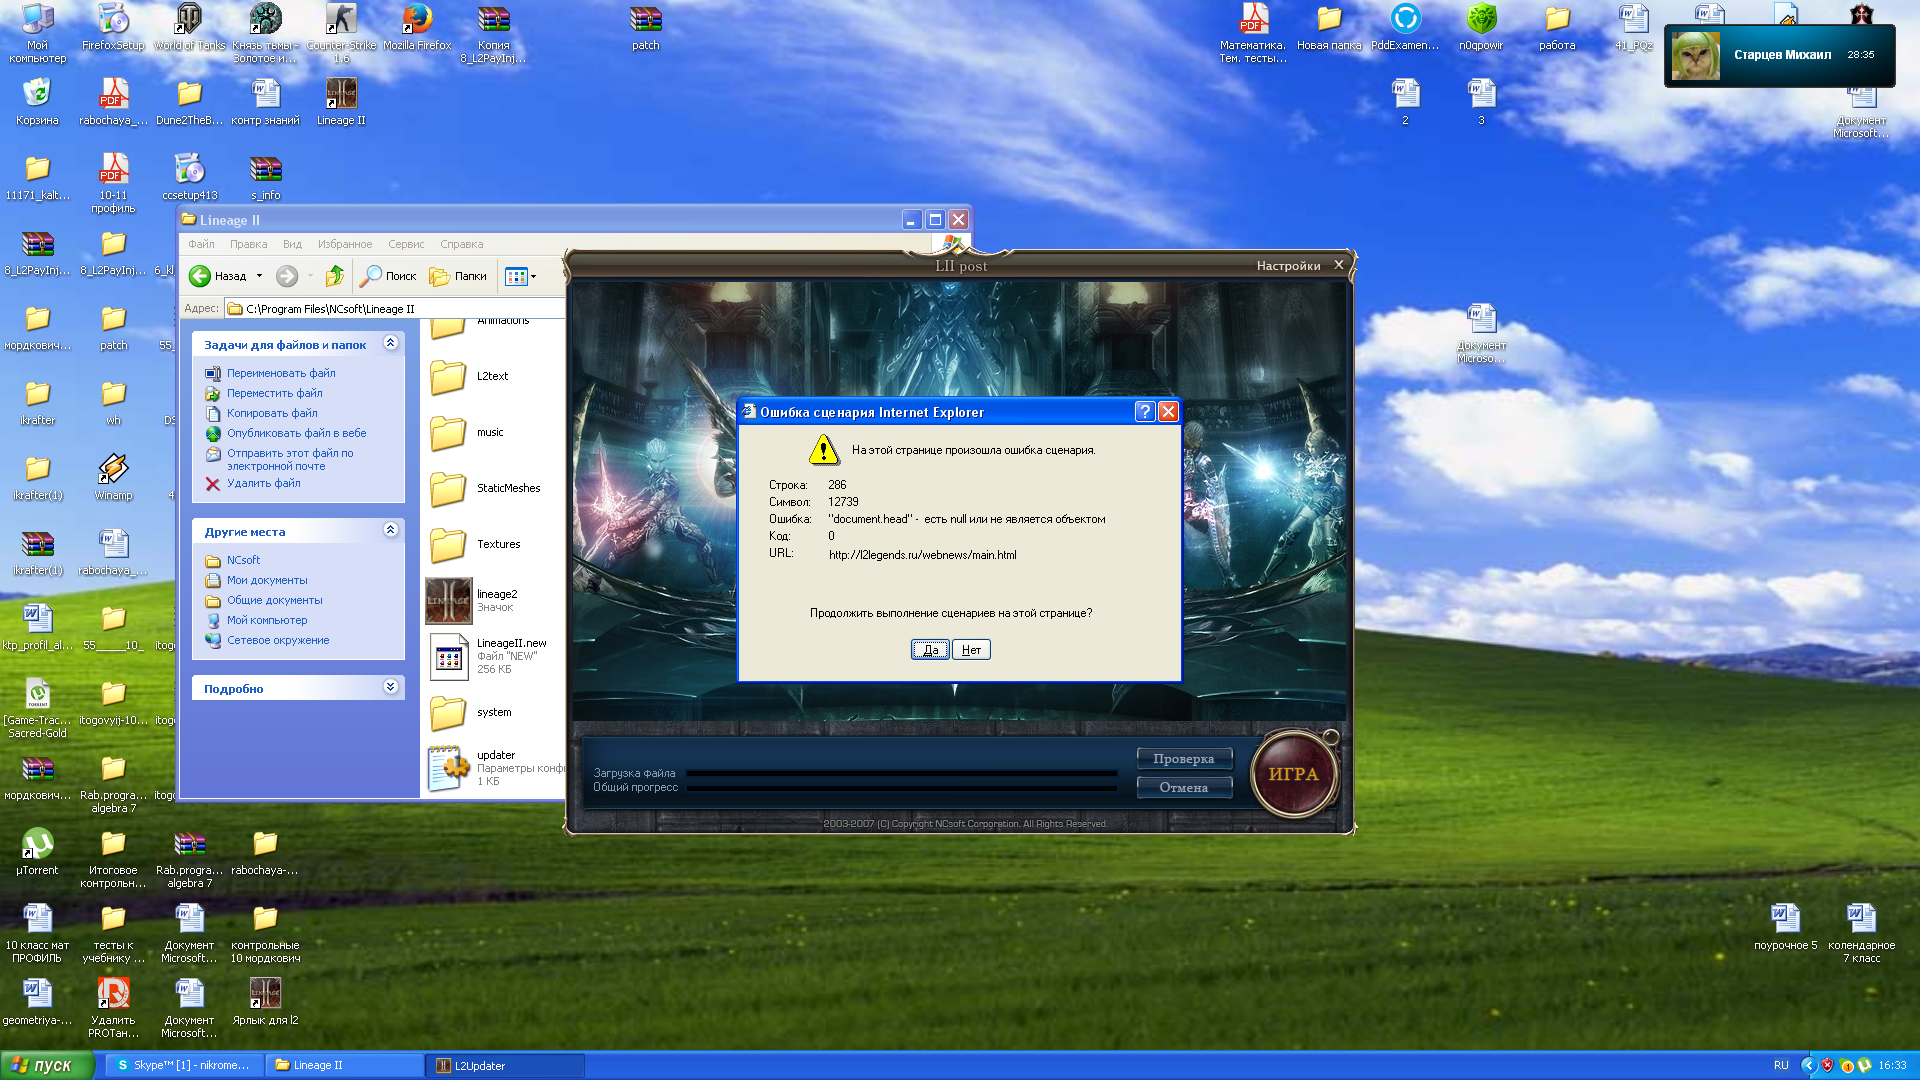Click the Winamp desktop icon
This screenshot has width=1920, height=1080.
(113, 477)
